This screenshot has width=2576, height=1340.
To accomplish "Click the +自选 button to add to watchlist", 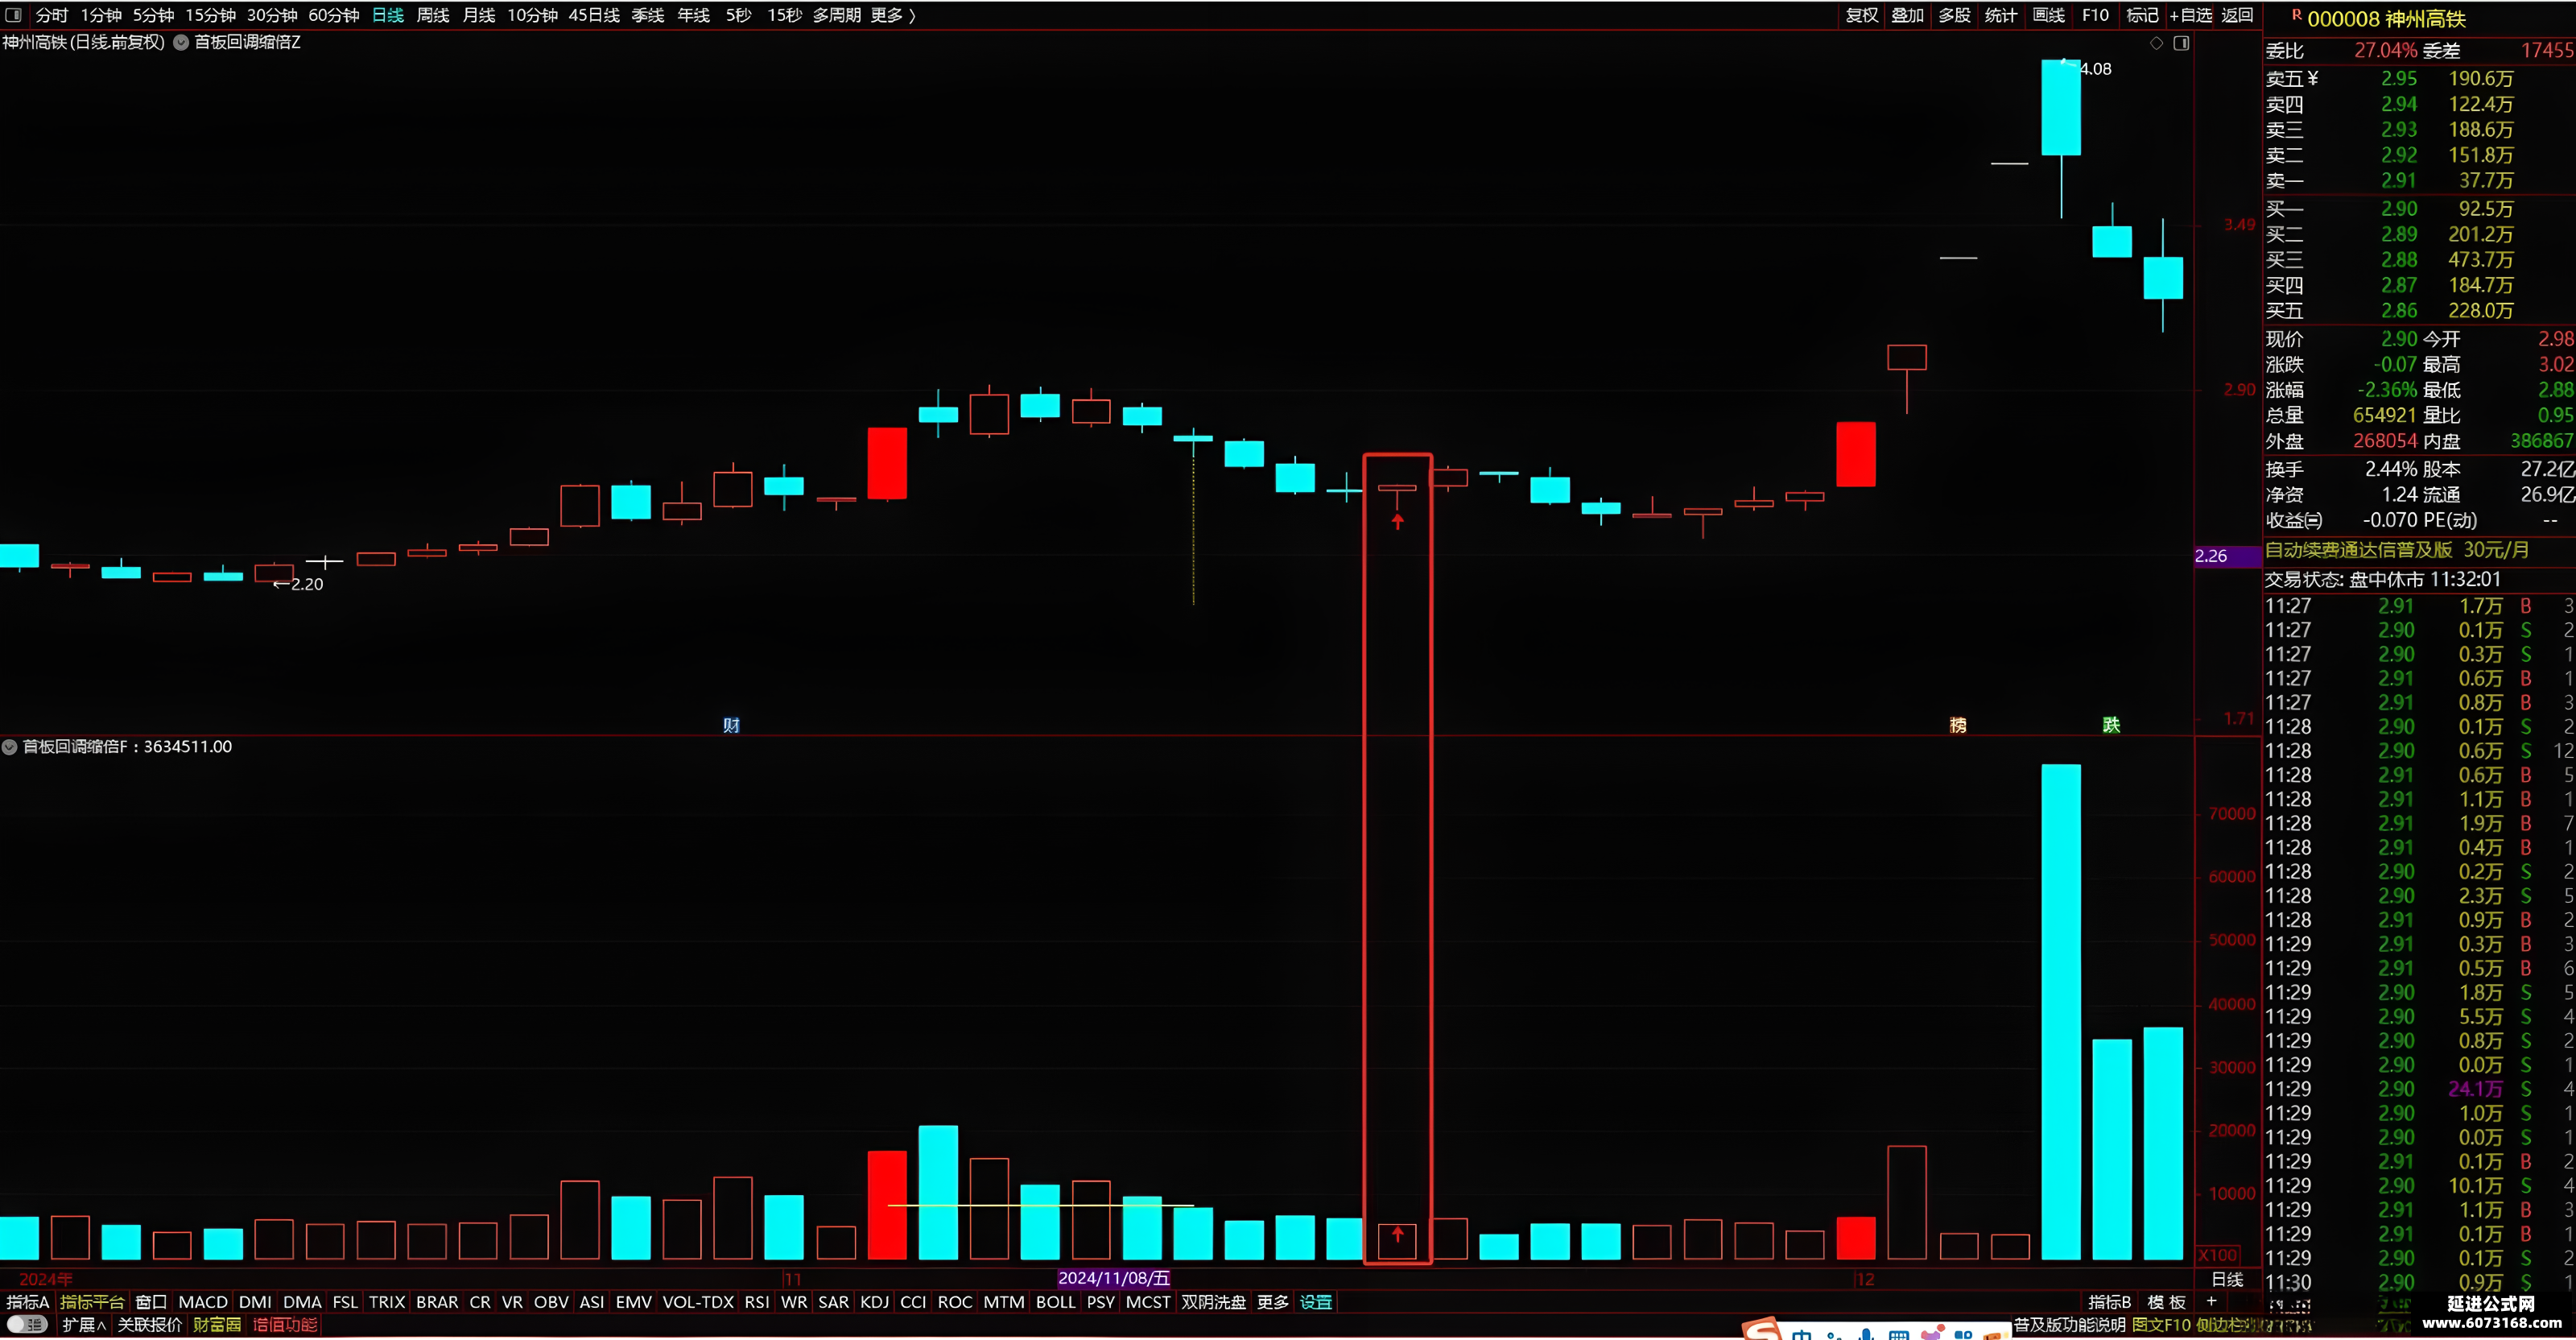I will pos(2190,15).
